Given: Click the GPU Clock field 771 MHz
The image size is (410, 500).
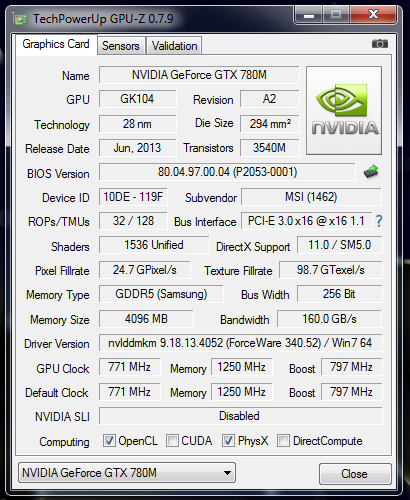Looking at the screenshot, I should pos(129,367).
